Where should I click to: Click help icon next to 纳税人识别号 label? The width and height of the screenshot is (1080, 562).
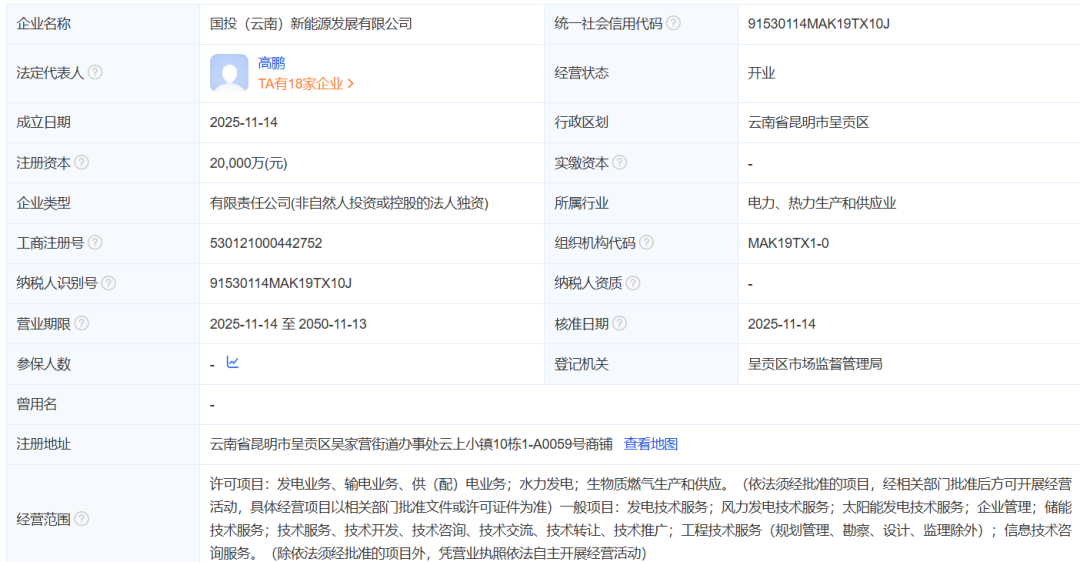click(109, 283)
